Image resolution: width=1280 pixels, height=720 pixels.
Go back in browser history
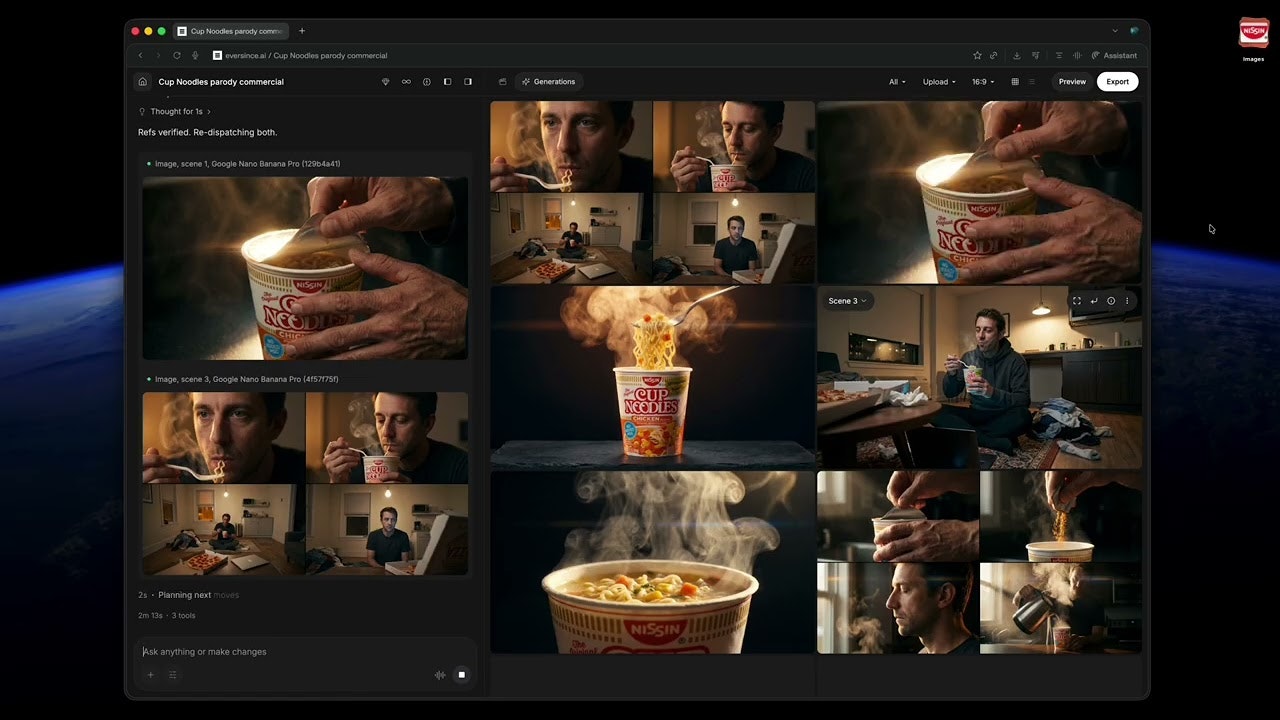coord(140,56)
